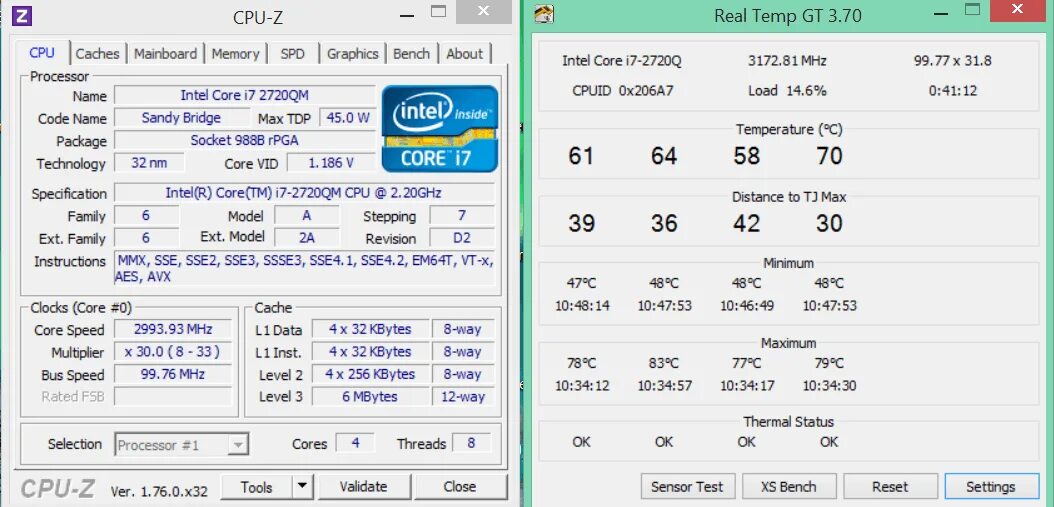Click the Intel Core i7-2720Q name in Real Temp
The image size is (1054, 507).
coord(622,61)
